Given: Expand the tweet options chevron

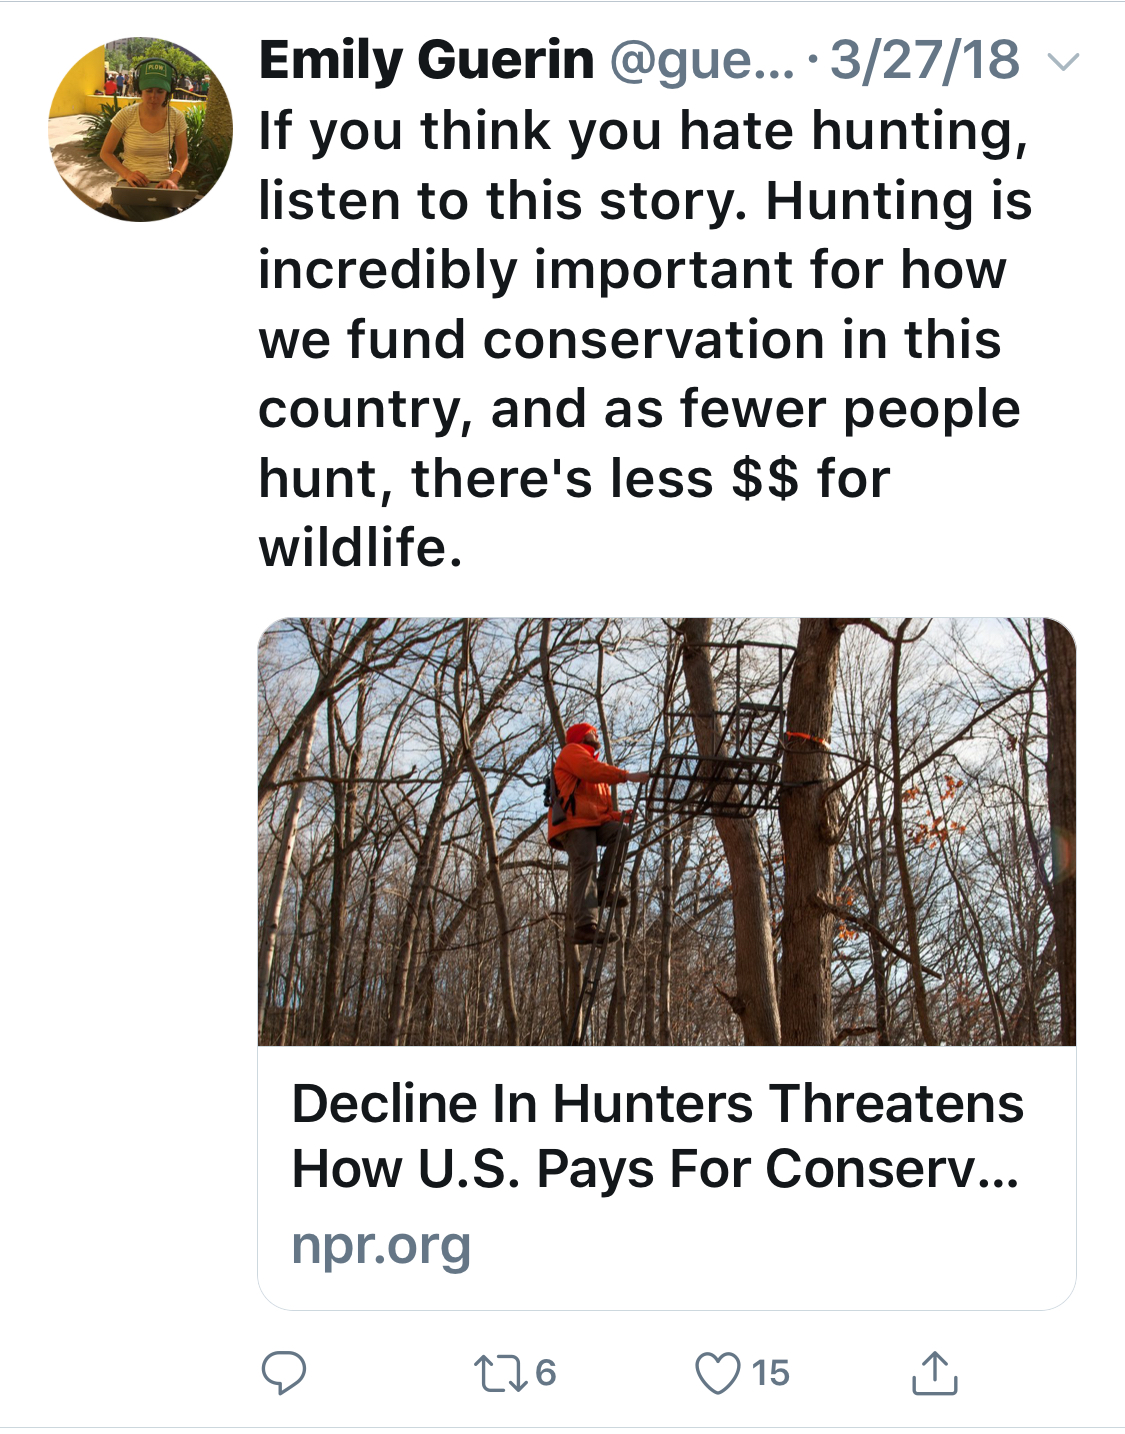Looking at the screenshot, I should pyautogui.click(x=1063, y=62).
